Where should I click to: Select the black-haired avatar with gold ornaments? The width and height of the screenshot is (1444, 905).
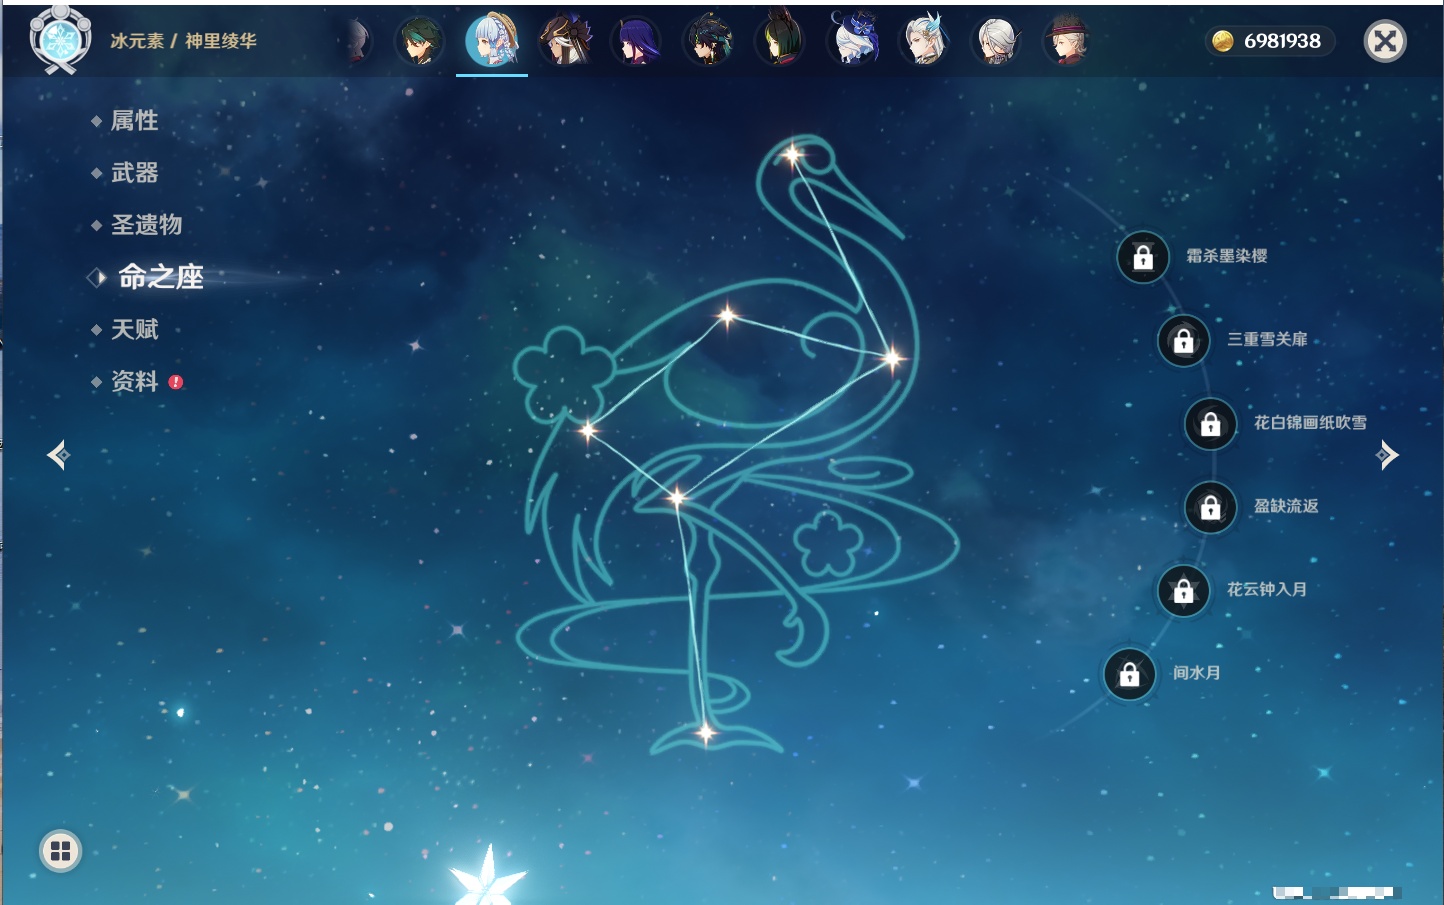(x=708, y=41)
